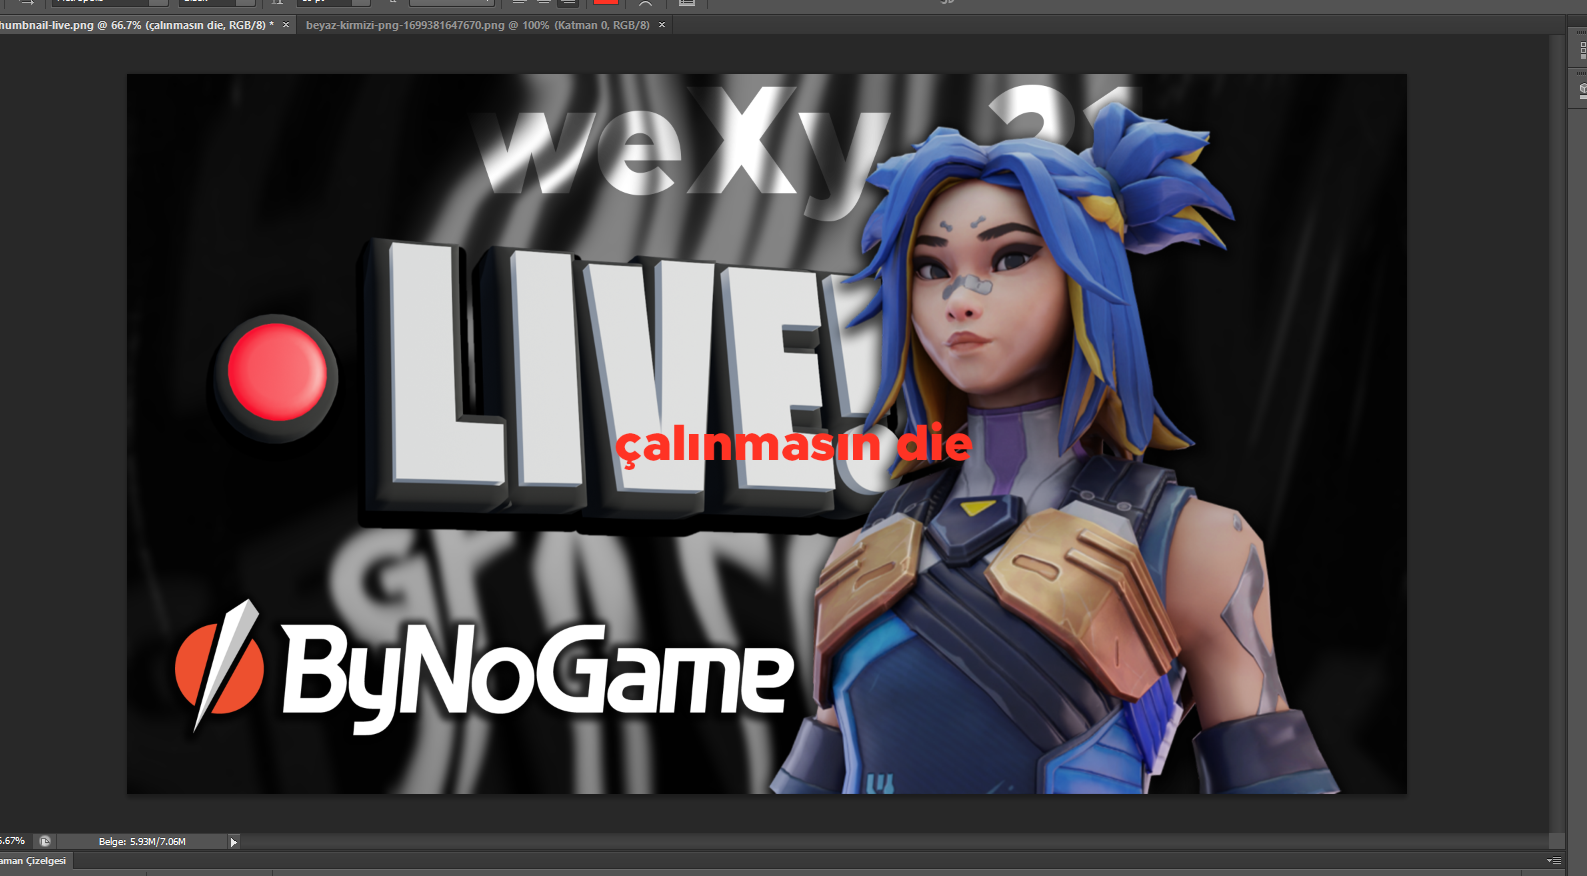Select the red 'çalınmasın die' text on canvas
Screen dimensions: 1587x876
[793, 445]
